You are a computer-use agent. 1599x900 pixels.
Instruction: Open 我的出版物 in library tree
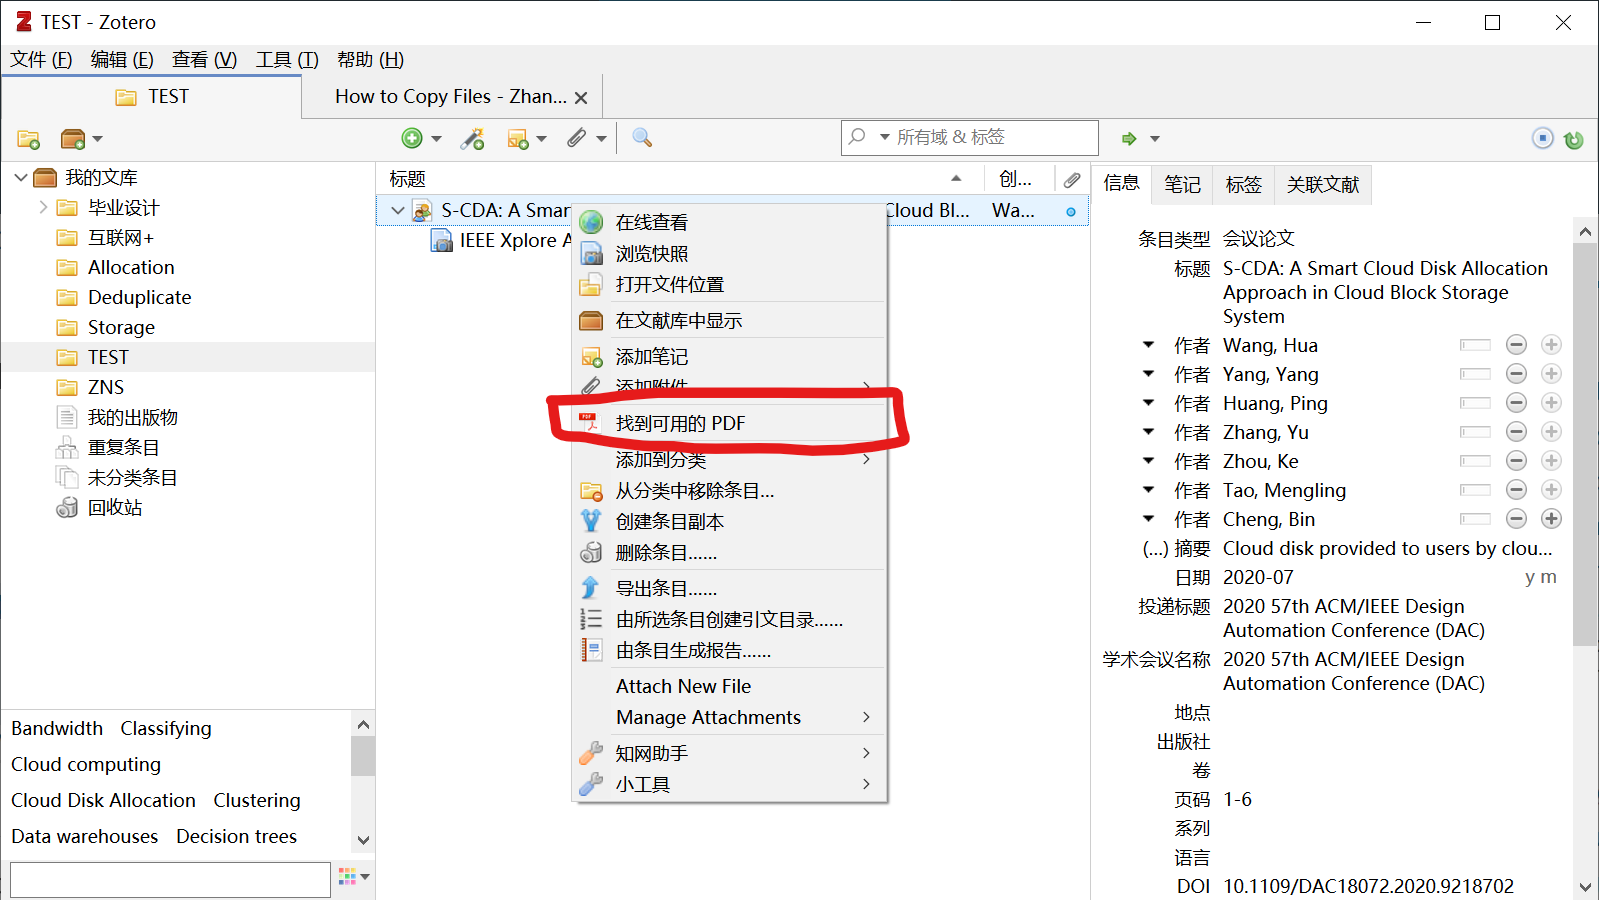[x=133, y=417]
